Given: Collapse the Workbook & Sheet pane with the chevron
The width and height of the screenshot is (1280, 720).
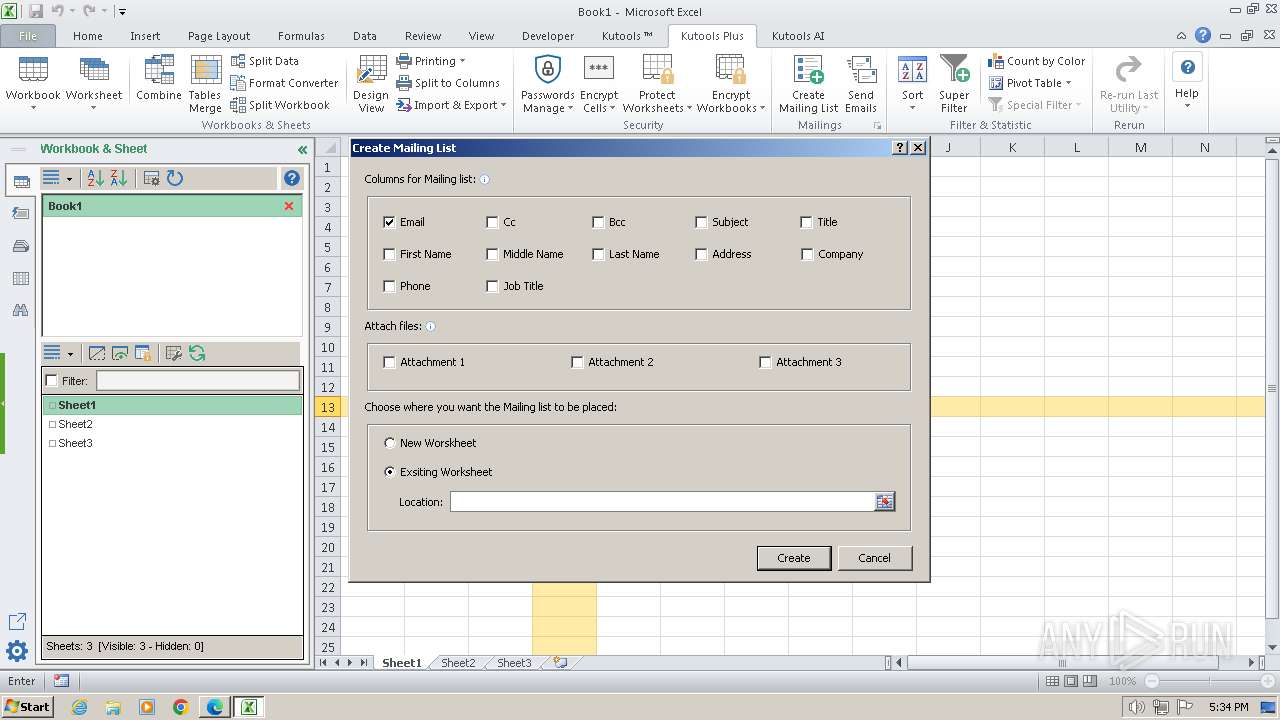Looking at the screenshot, I should (302, 150).
